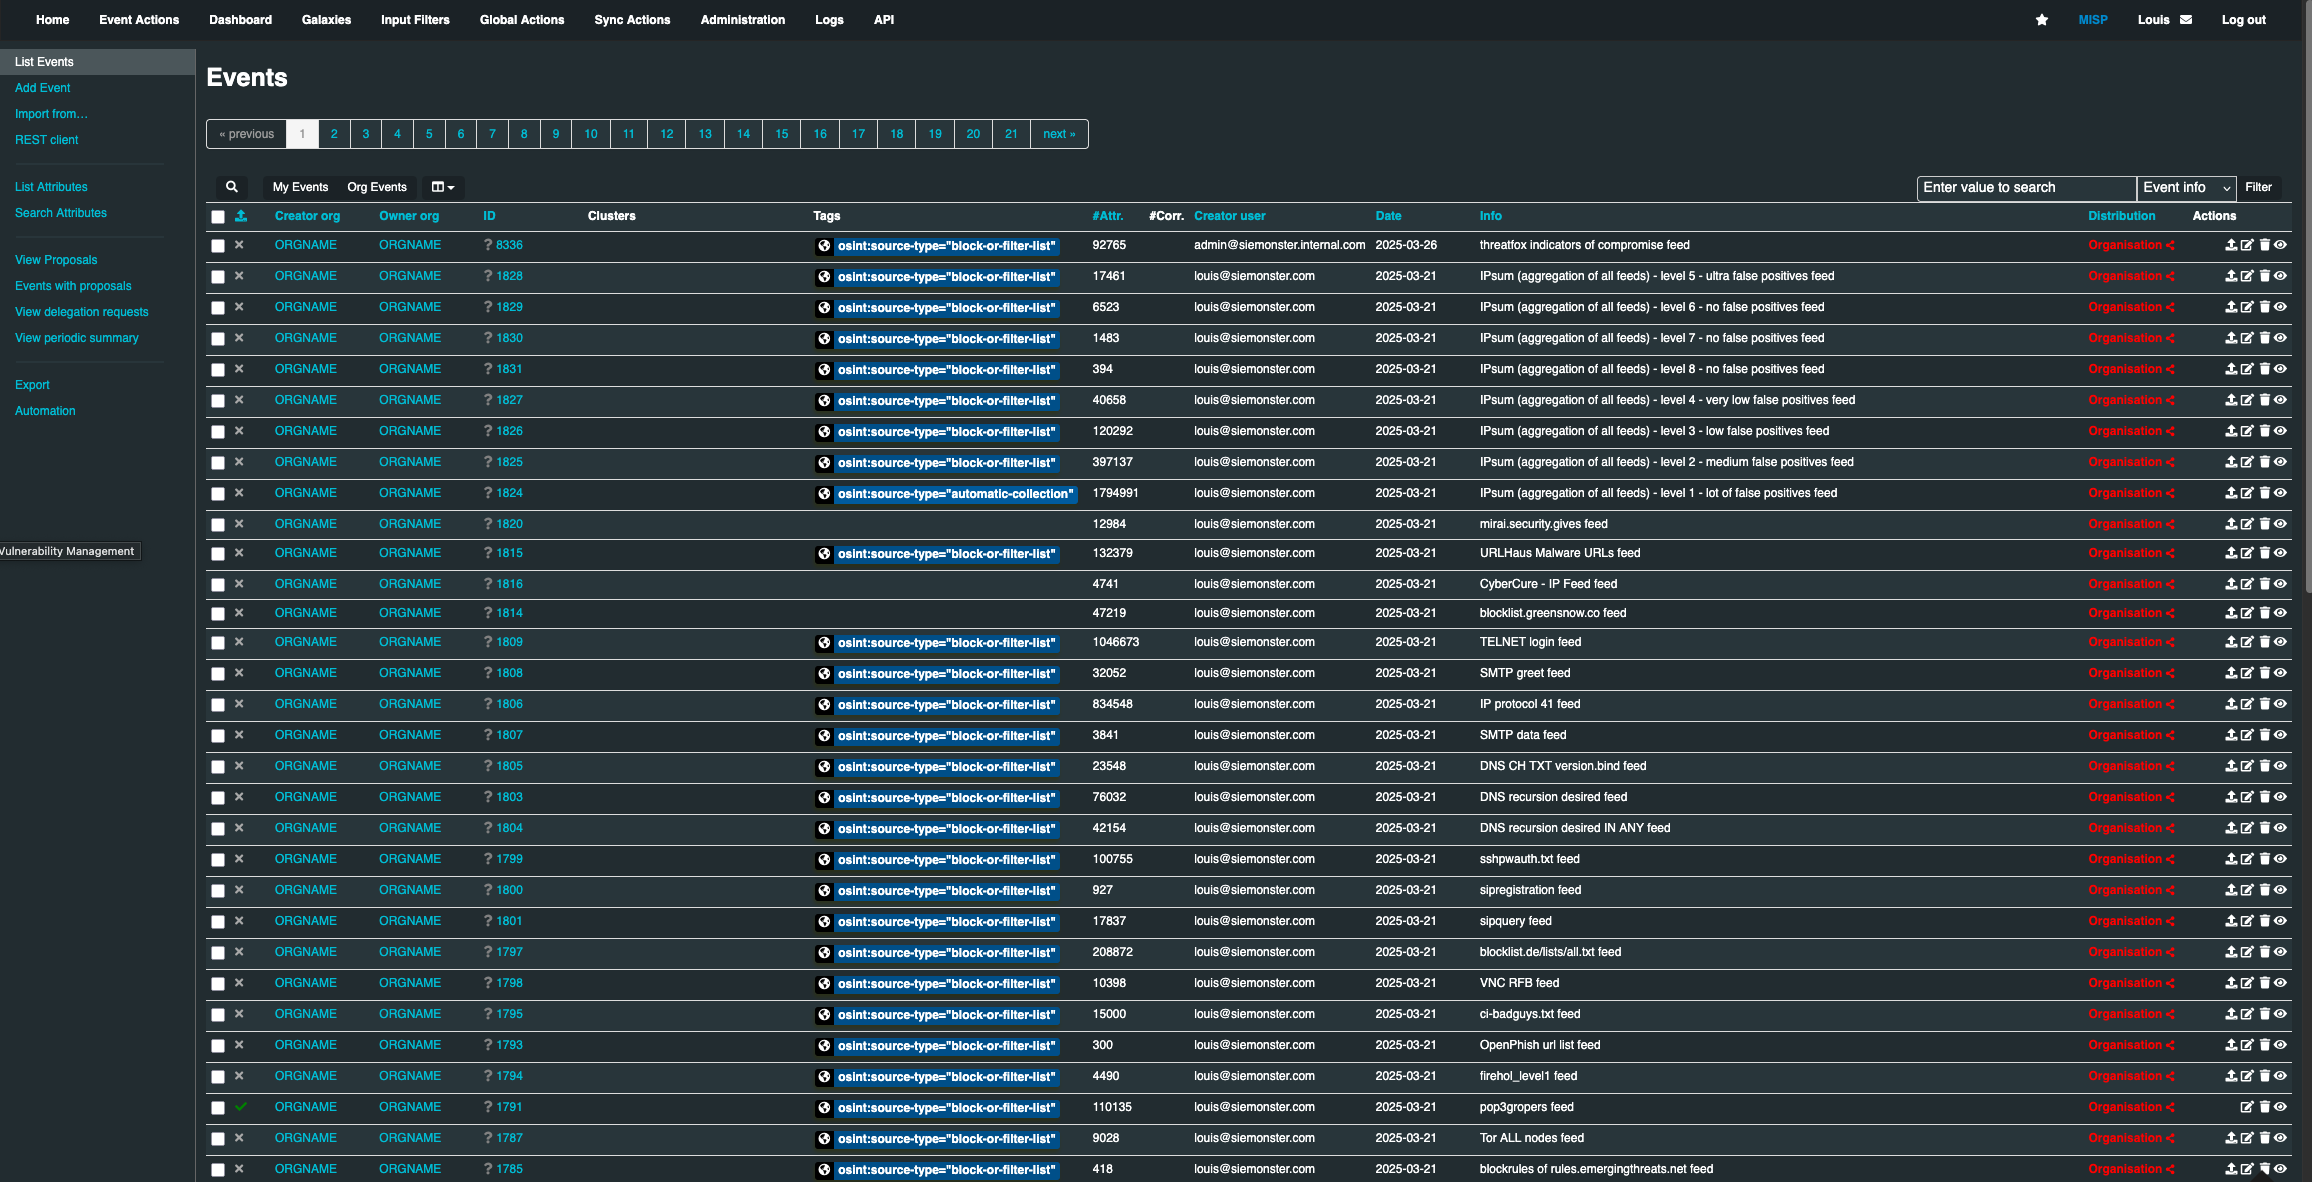Click the Enter value to search field
2312x1182 pixels.
coord(2025,188)
